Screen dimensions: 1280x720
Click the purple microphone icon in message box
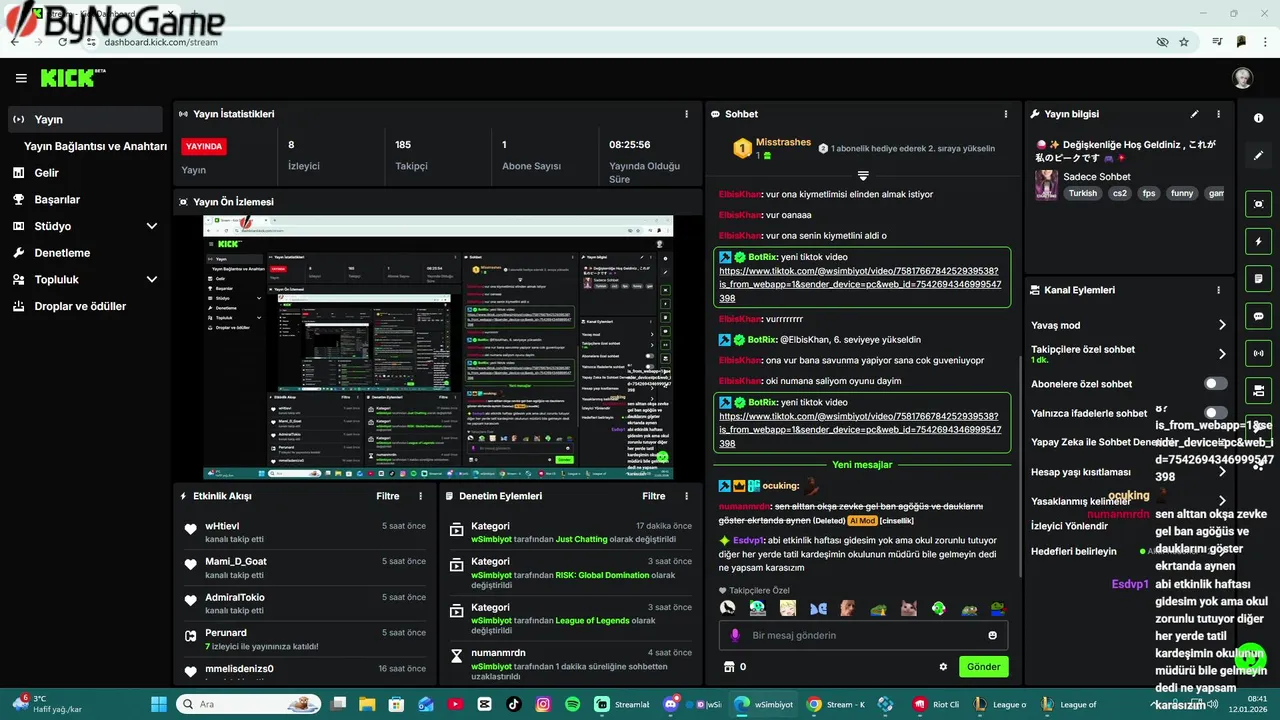click(735, 635)
